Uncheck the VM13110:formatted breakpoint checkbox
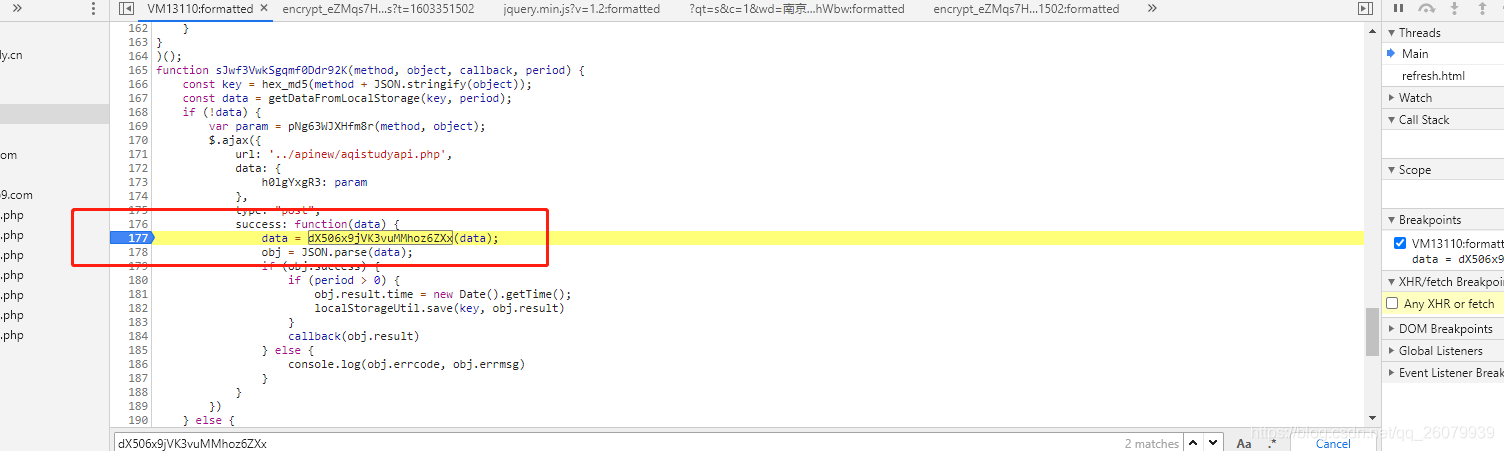 1400,243
